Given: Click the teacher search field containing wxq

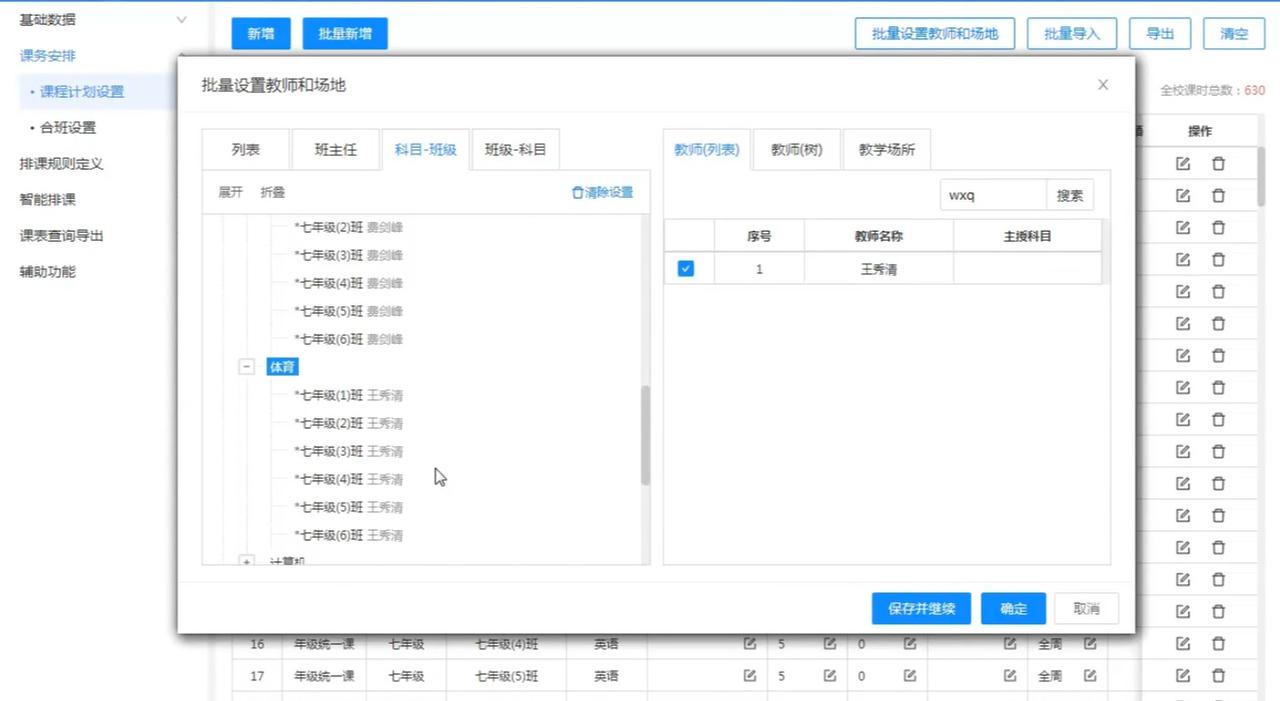Looking at the screenshot, I should pos(993,195).
